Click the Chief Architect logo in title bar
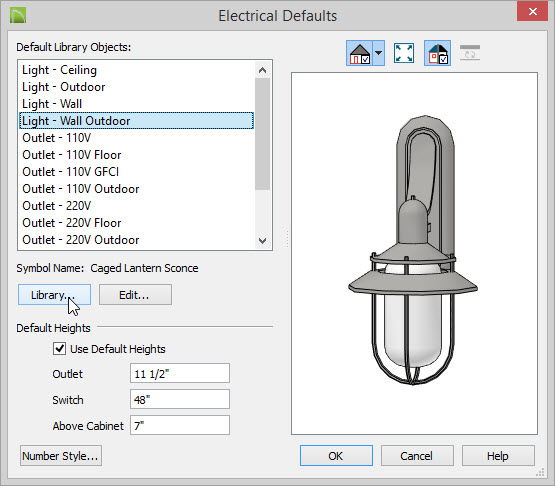555x486 pixels. [x=18, y=16]
